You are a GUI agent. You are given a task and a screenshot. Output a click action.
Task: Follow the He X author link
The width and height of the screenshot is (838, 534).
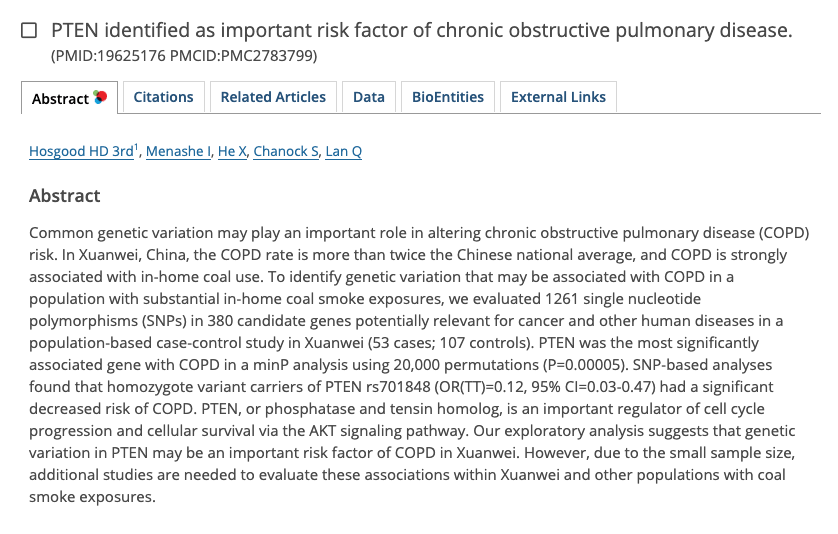[x=232, y=151]
